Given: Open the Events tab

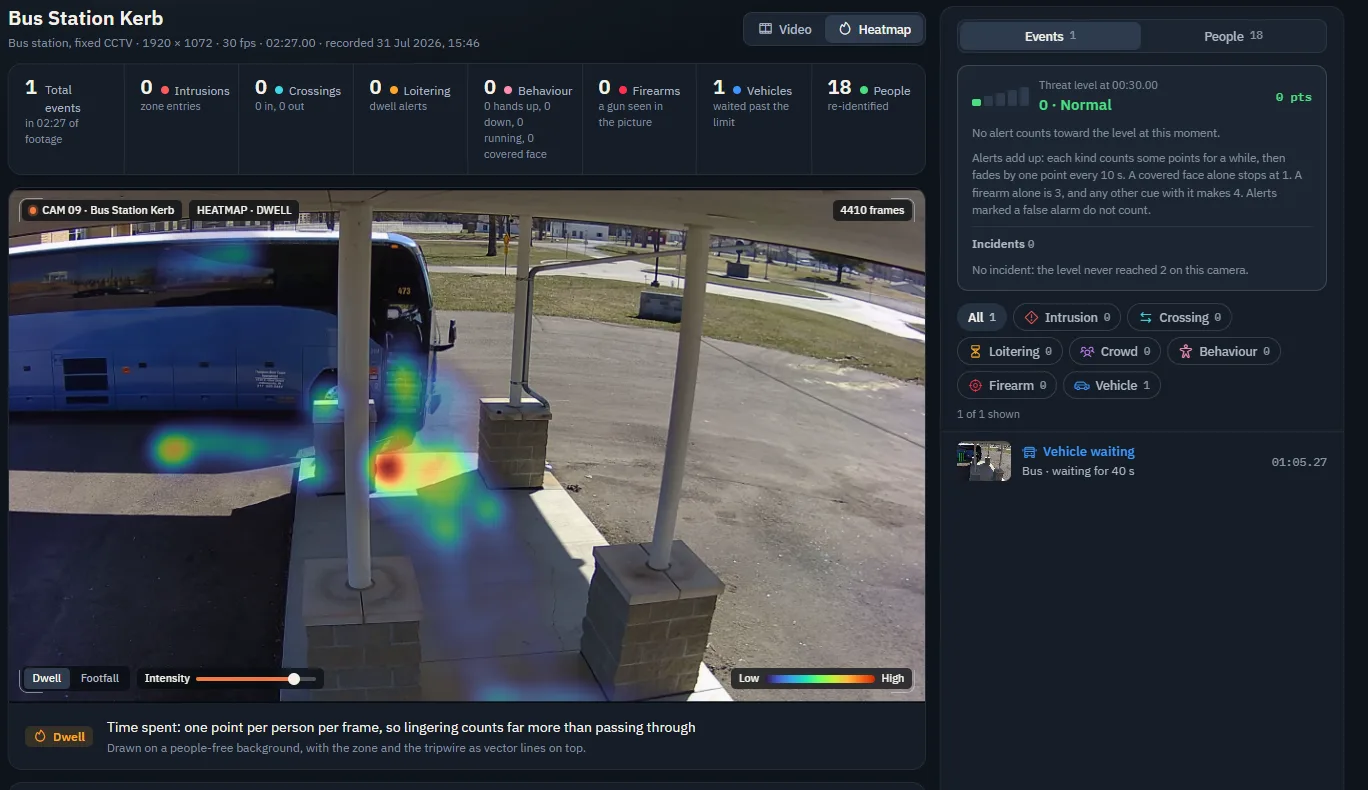Looking at the screenshot, I should coord(1050,36).
